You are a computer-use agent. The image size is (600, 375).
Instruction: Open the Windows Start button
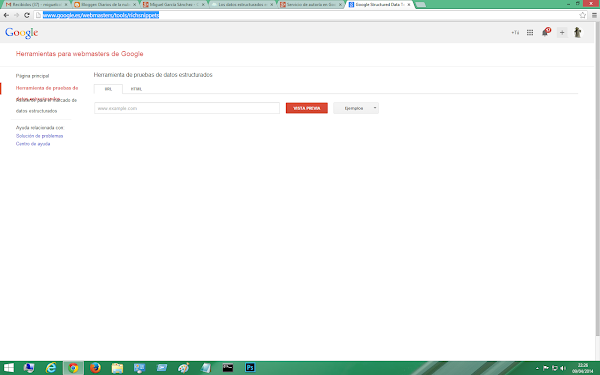click(x=8, y=368)
